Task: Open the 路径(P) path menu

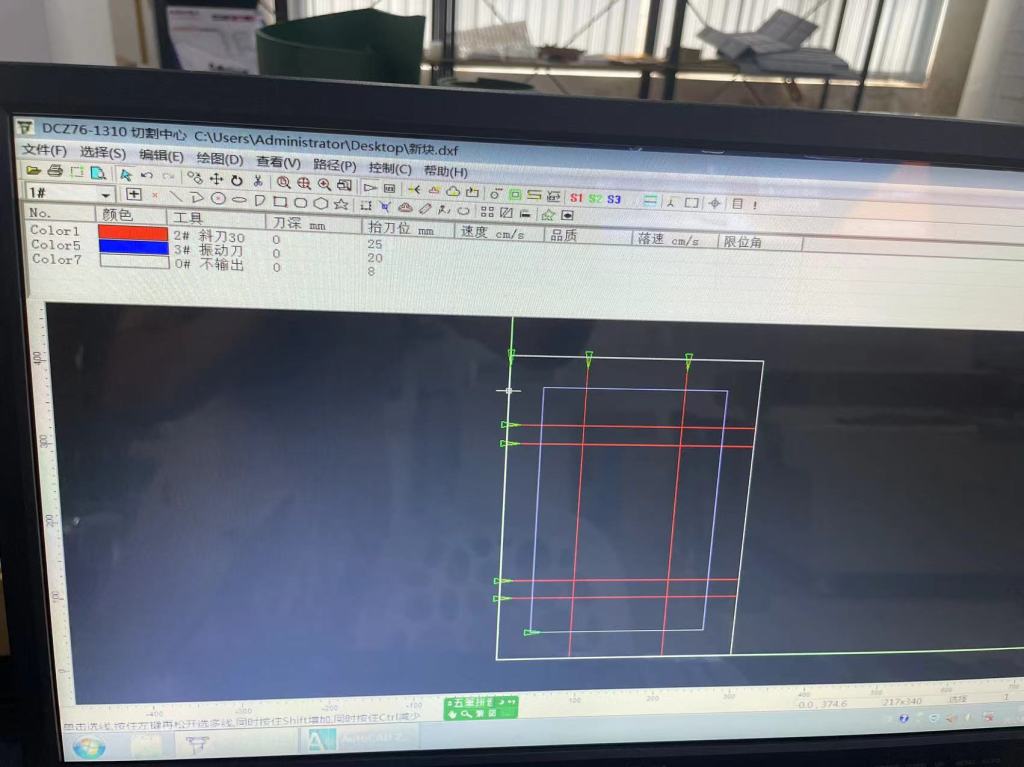Action: click(x=334, y=165)
